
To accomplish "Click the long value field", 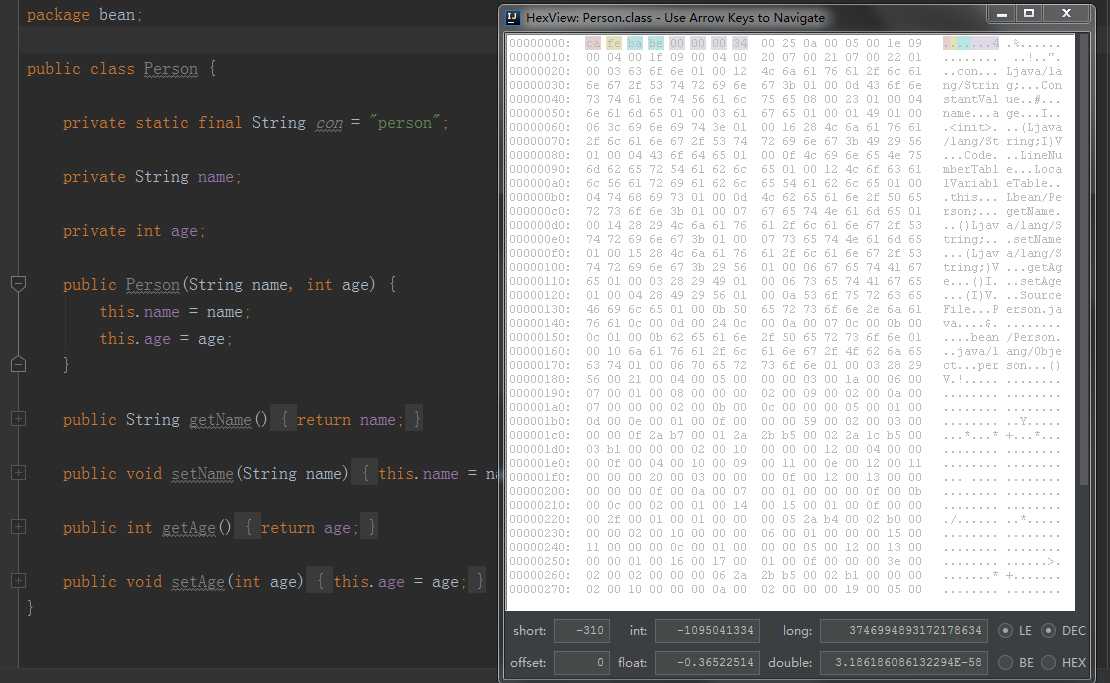I will 904,631.
